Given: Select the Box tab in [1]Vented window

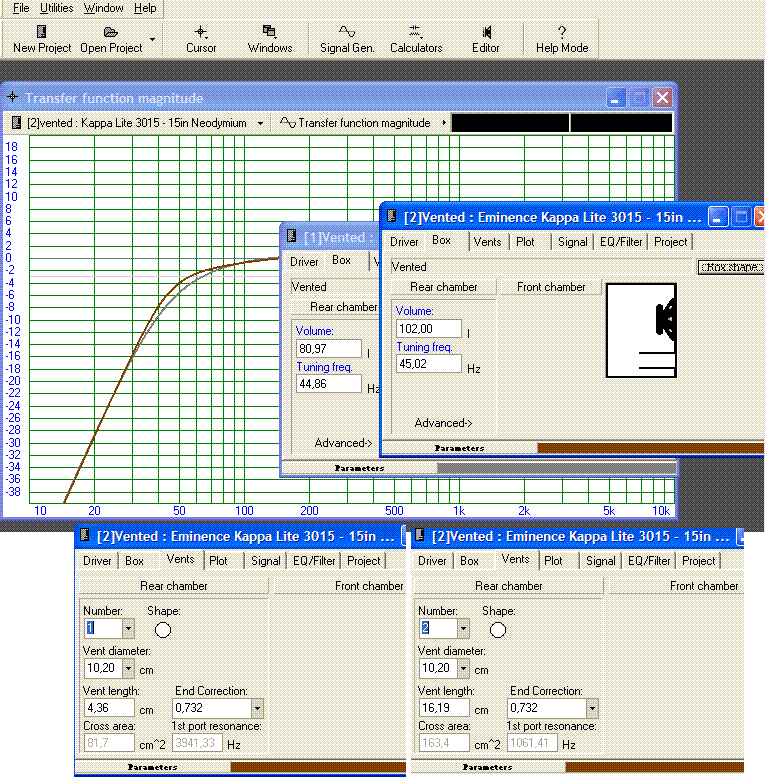Looking at the screenshot, I should (341, 260).
